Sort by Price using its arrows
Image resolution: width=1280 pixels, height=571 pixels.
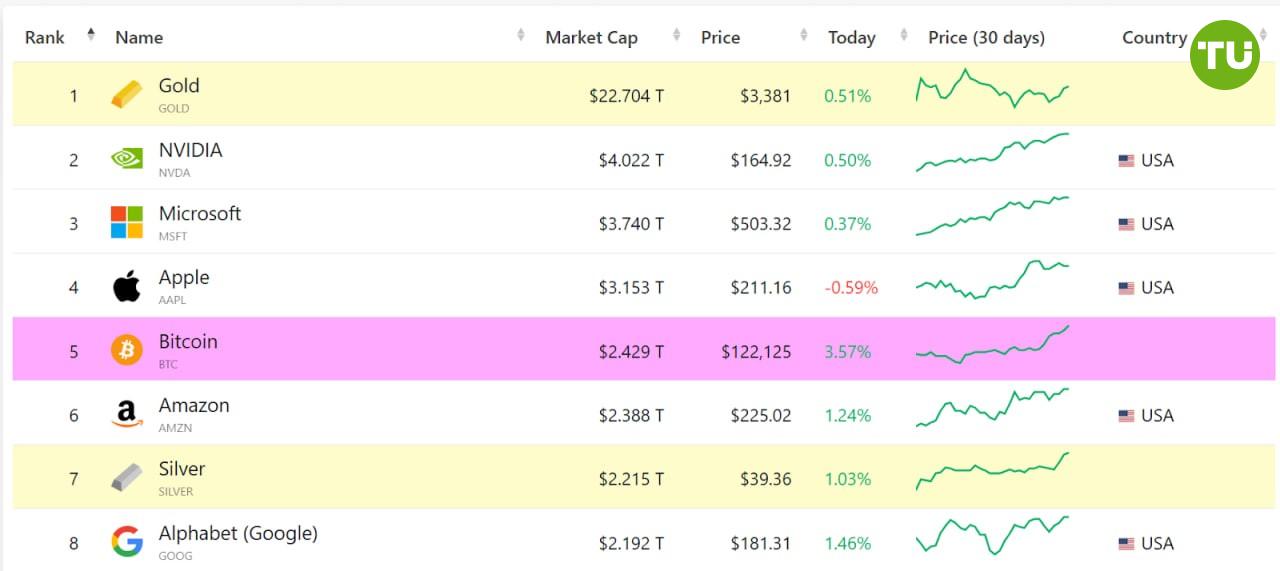tap(804, 35)
